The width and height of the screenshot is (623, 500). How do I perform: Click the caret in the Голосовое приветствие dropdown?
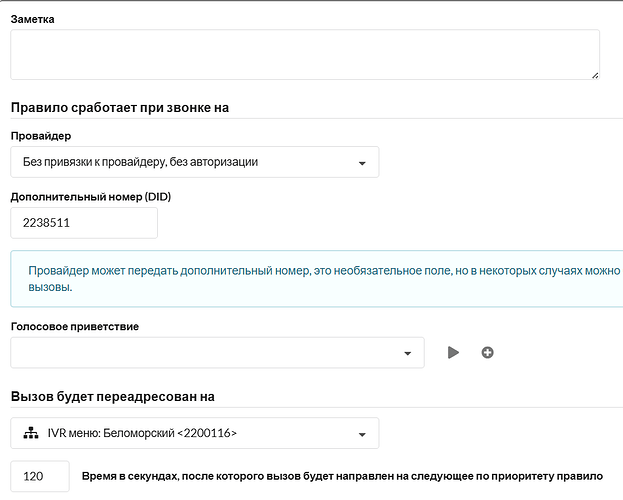(407, 353)
